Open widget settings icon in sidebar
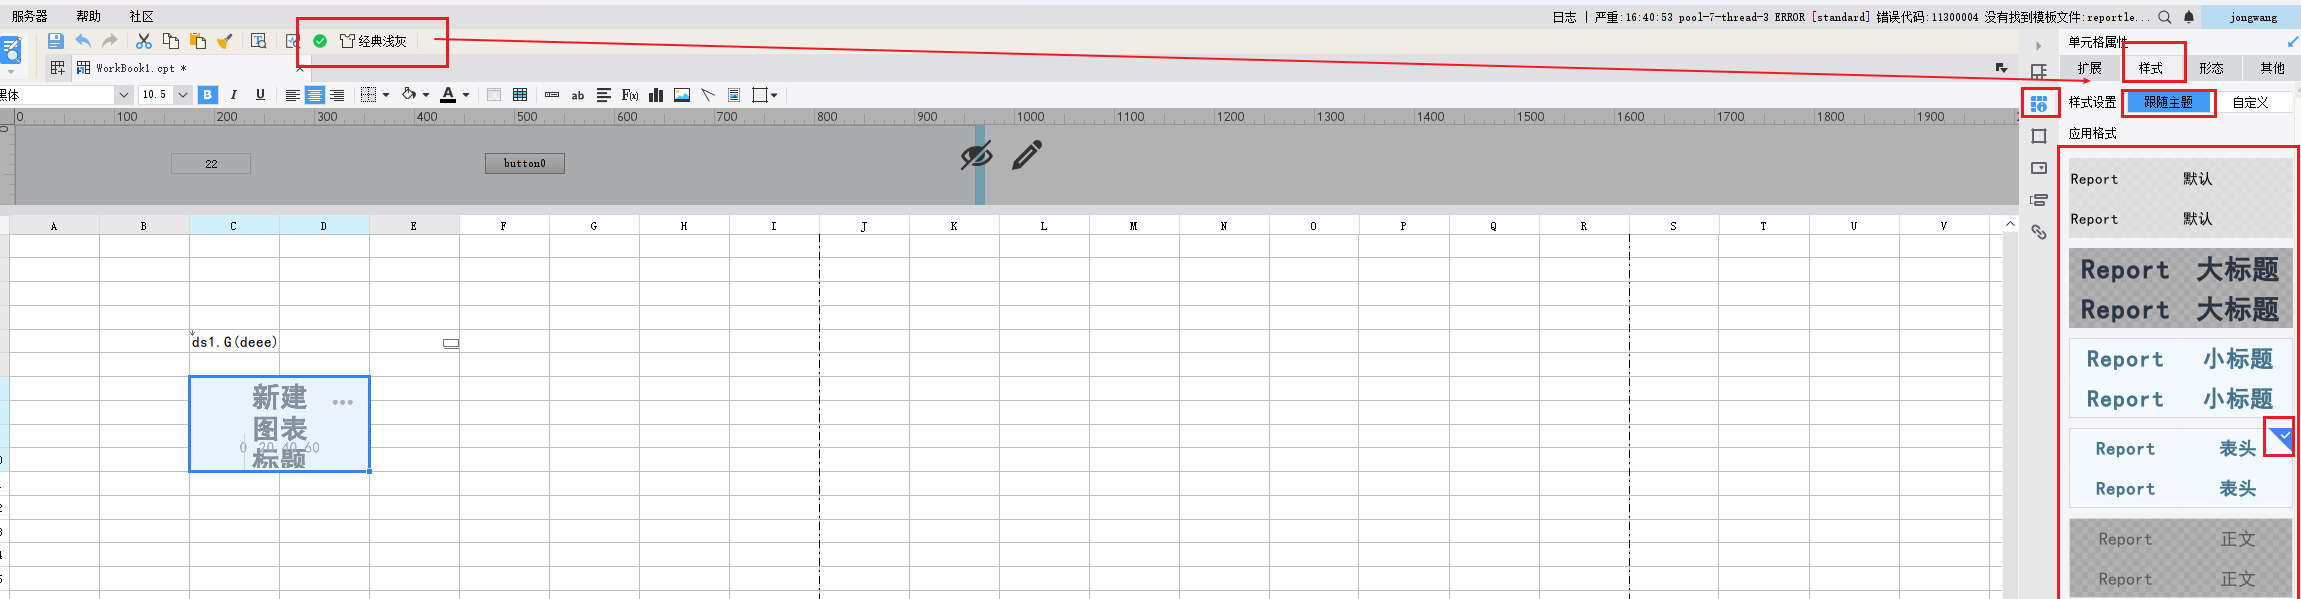The height and width of the screenshot is (599, 2301). [x=2039, y=168]
